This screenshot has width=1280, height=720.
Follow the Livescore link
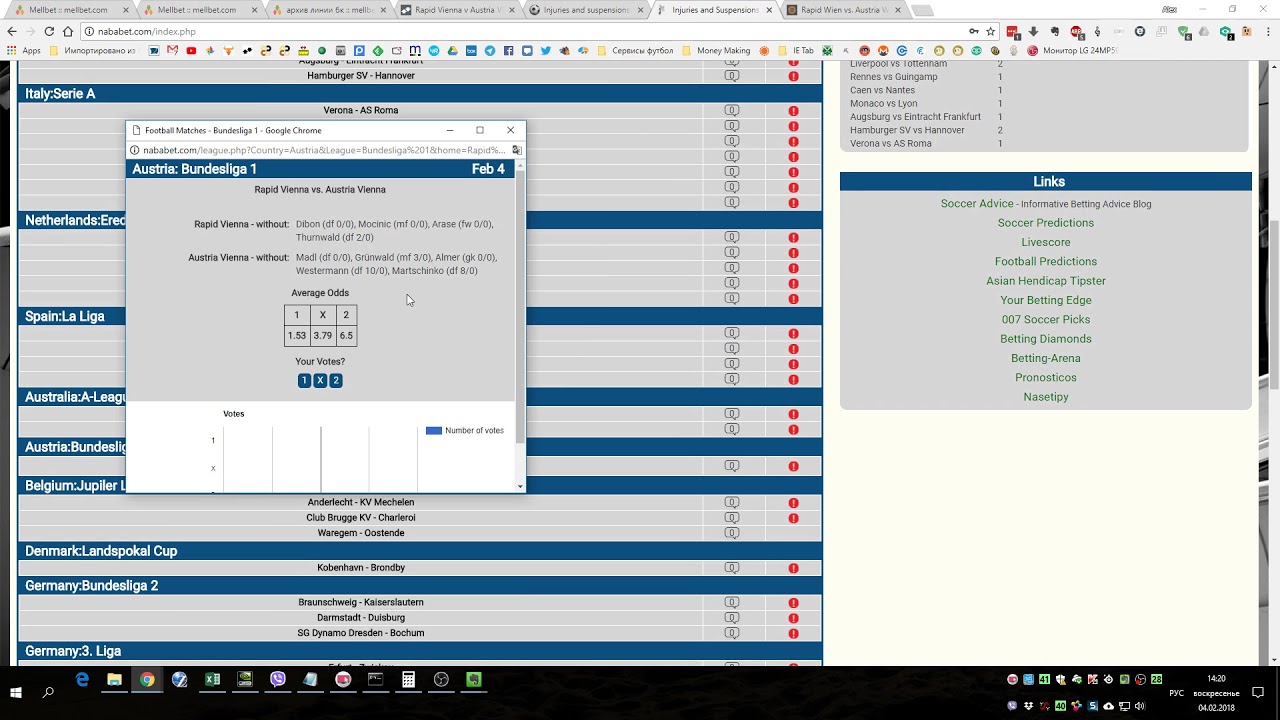point(1045,242)
